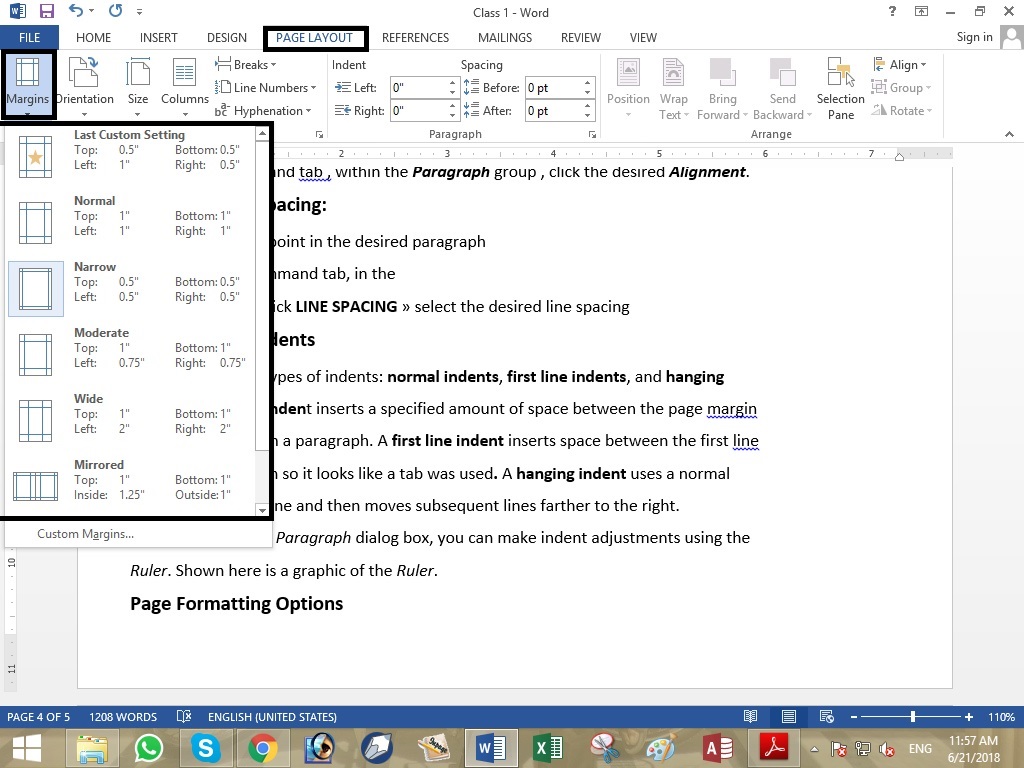Image resolution: width=1024 pixels, height=768 pixels.
Task: Toggle spelling check via proofing status icon
Action: 183,716
